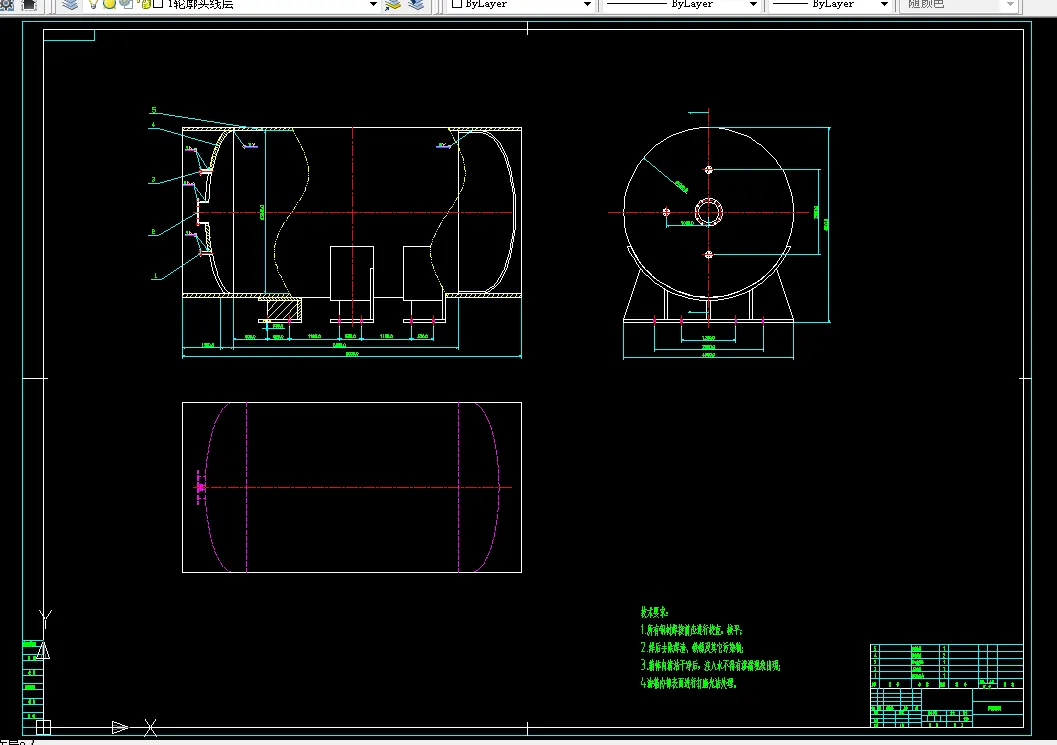Open the ByLayer color control dropdown
This screenshot has width=1057, height=745.
[x=521, y=4]
